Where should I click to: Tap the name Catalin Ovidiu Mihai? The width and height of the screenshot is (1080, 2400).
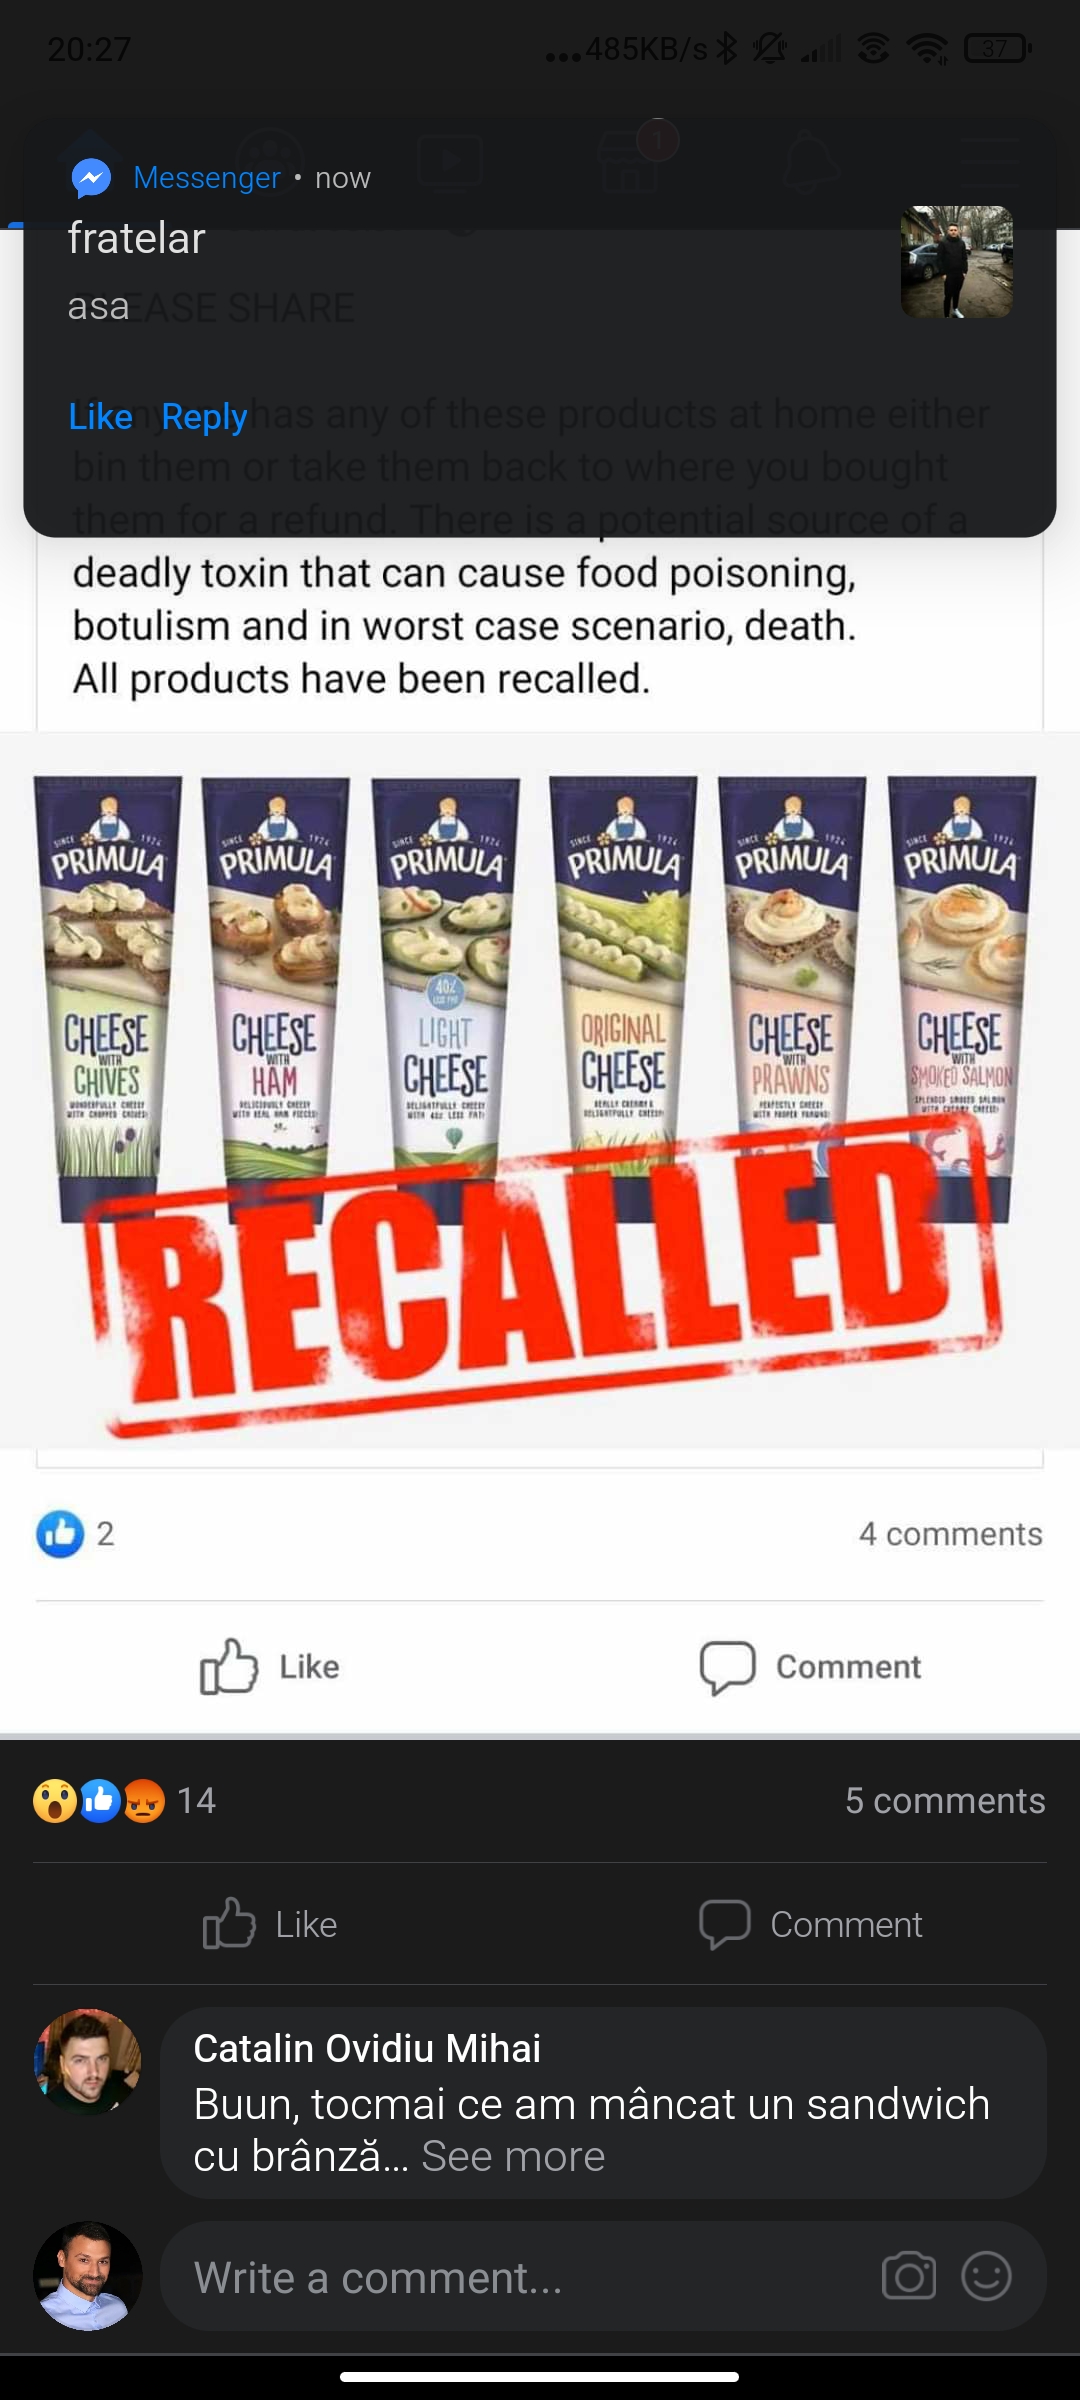(x=367, y=2048)
